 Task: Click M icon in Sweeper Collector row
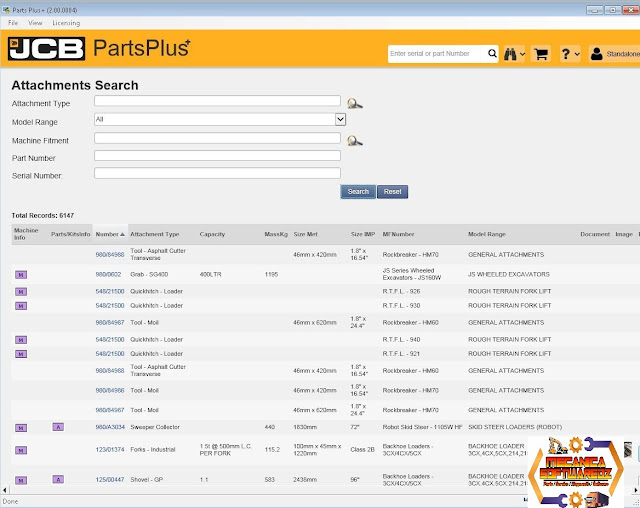(21, 428)
